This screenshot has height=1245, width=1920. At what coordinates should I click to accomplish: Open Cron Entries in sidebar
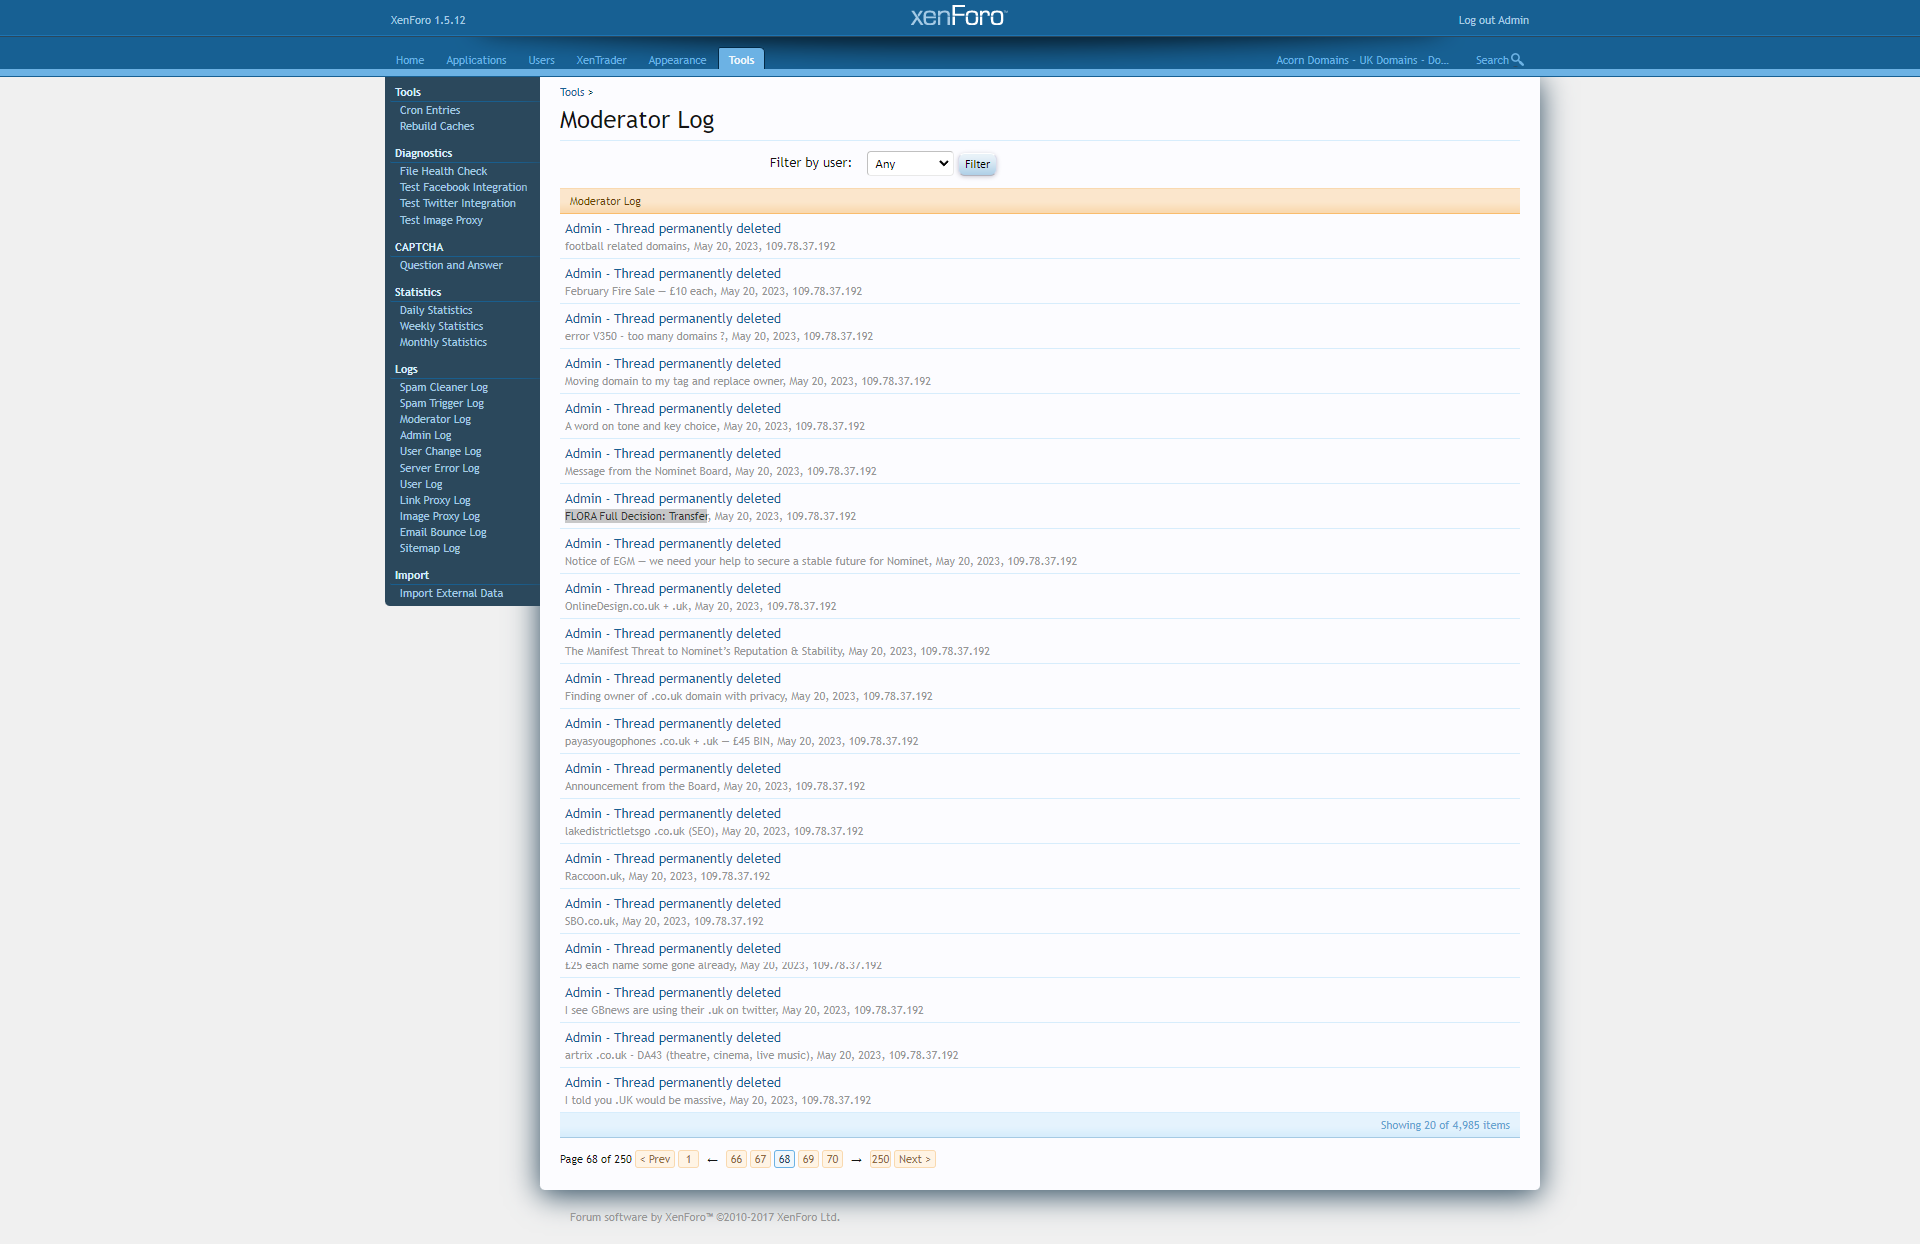pos(430,110)
